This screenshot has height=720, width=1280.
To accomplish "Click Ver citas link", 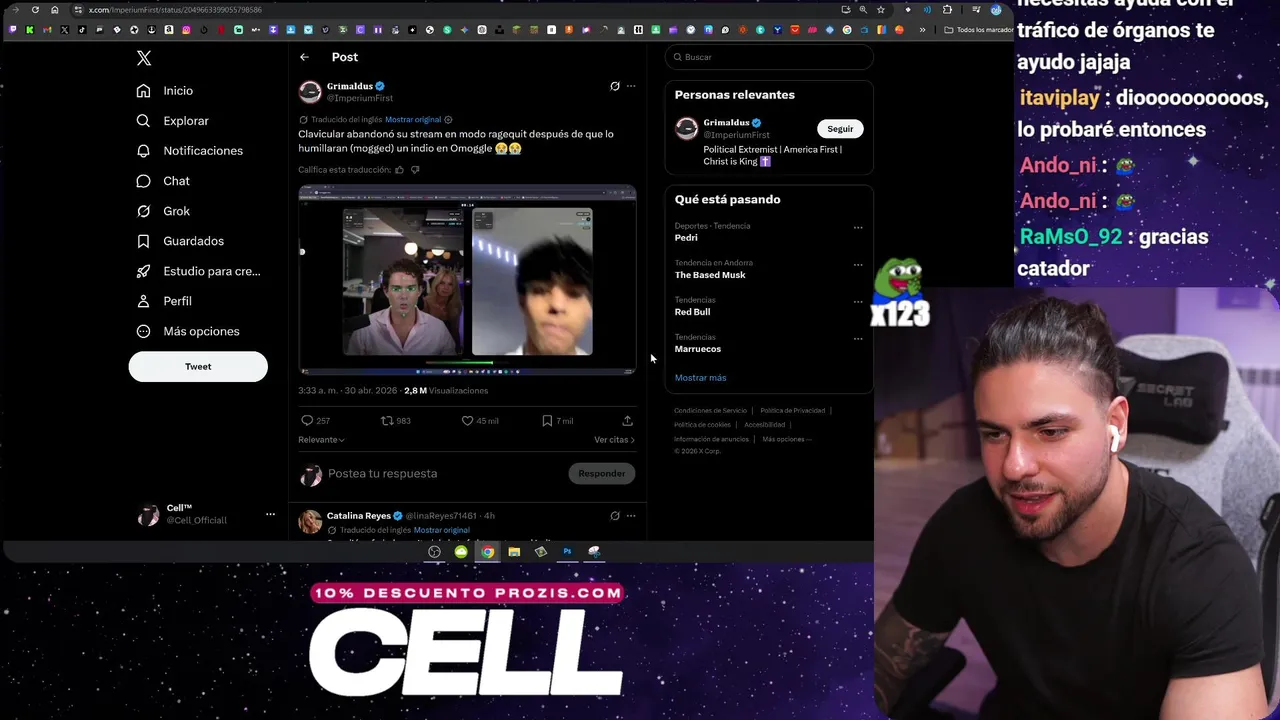I will tap(614, 440).
